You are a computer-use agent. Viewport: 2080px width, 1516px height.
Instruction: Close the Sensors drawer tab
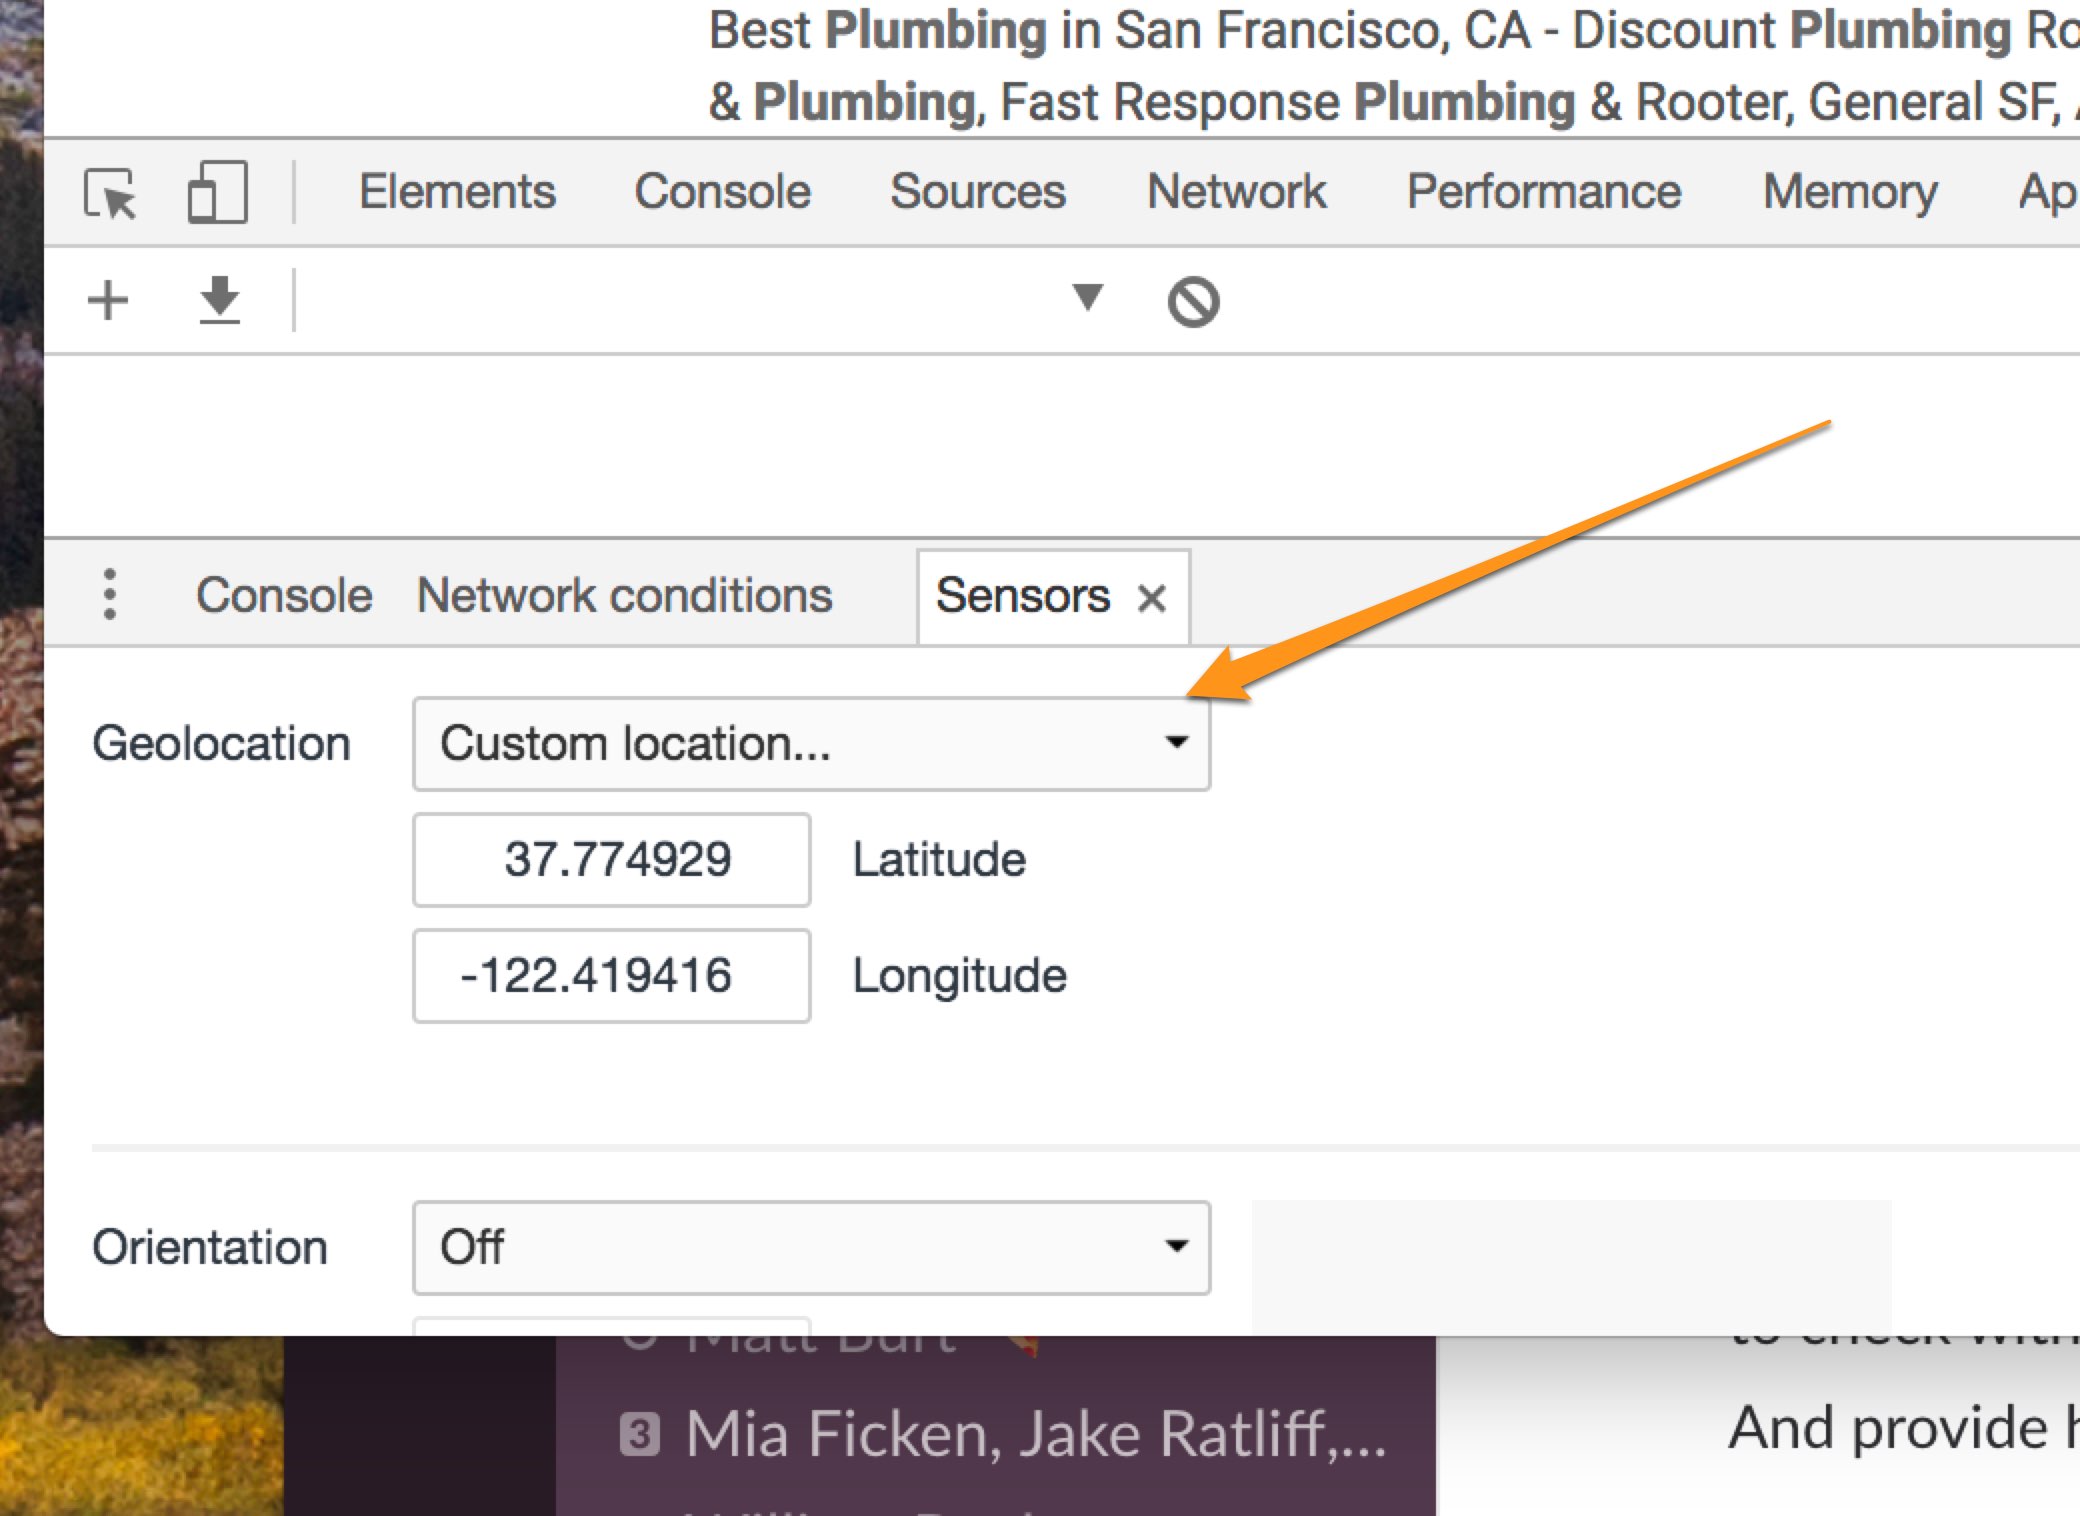1152,598
